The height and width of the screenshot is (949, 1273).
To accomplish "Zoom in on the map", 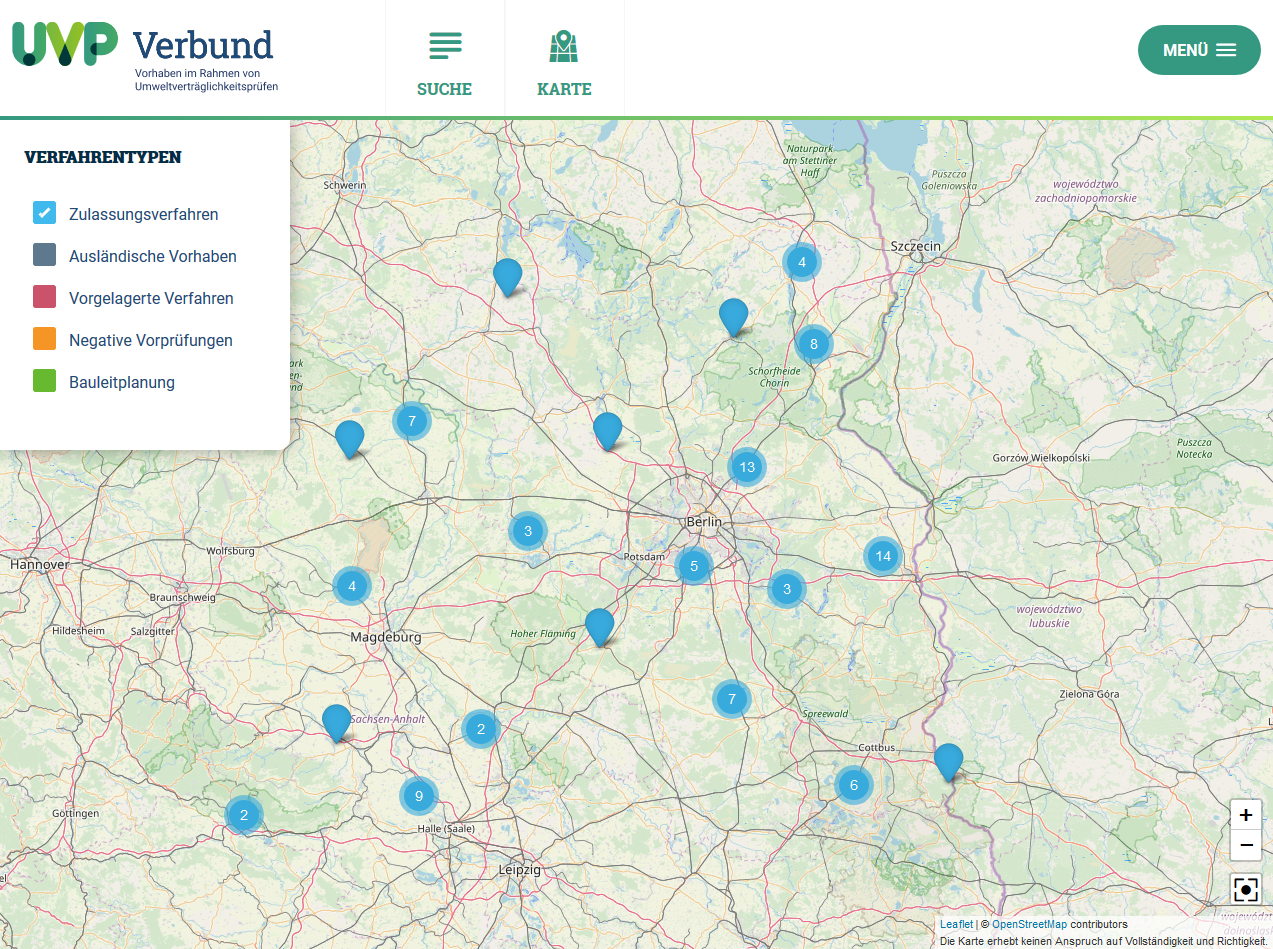I will point(1245,815).
